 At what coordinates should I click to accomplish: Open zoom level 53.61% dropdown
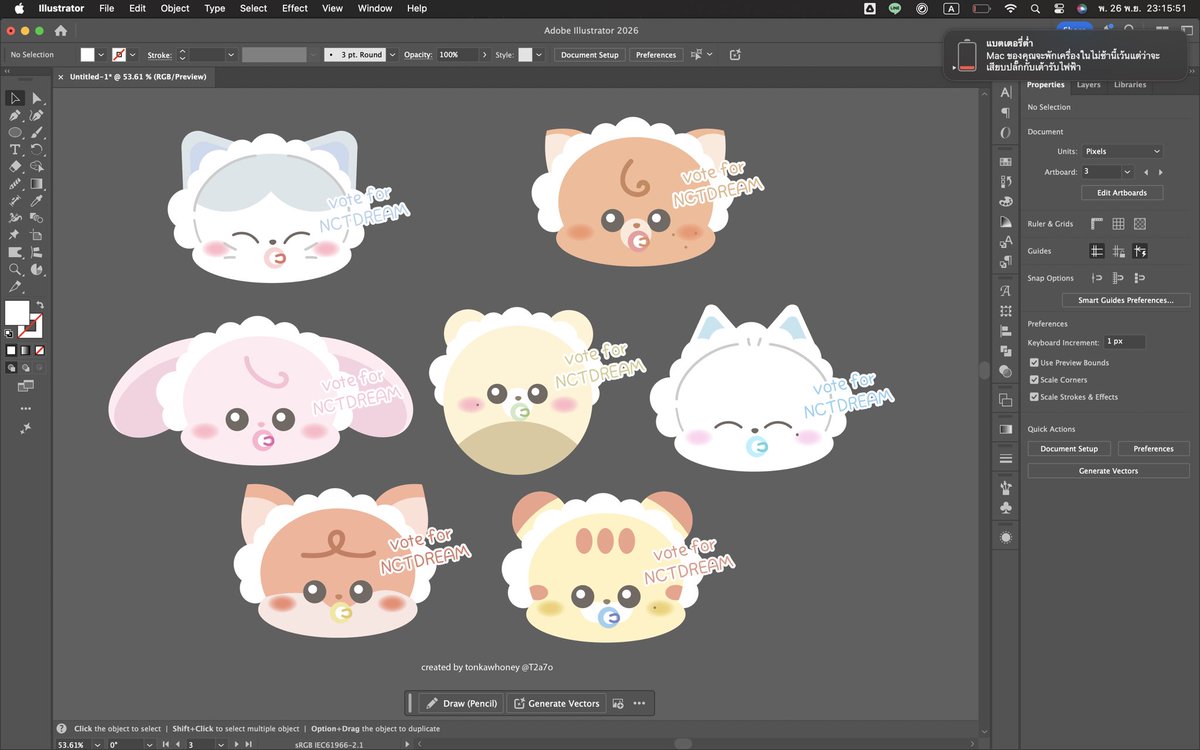[x=97, y=744]
